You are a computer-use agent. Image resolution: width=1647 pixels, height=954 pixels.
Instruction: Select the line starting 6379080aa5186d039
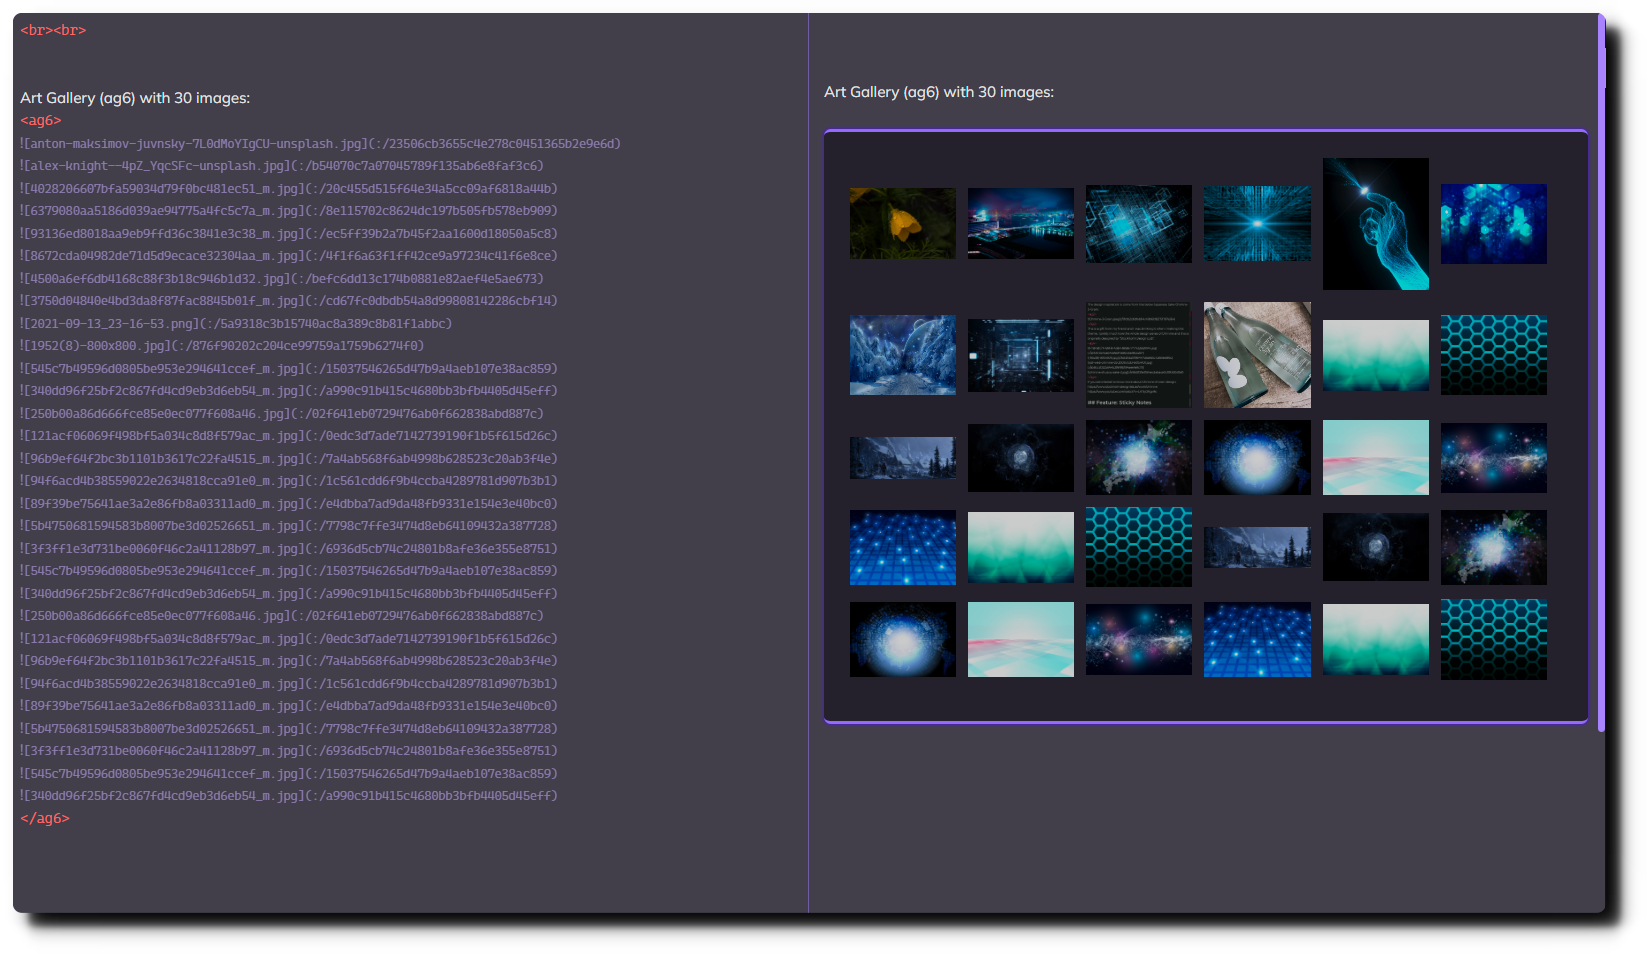click(x=288, y=211)
